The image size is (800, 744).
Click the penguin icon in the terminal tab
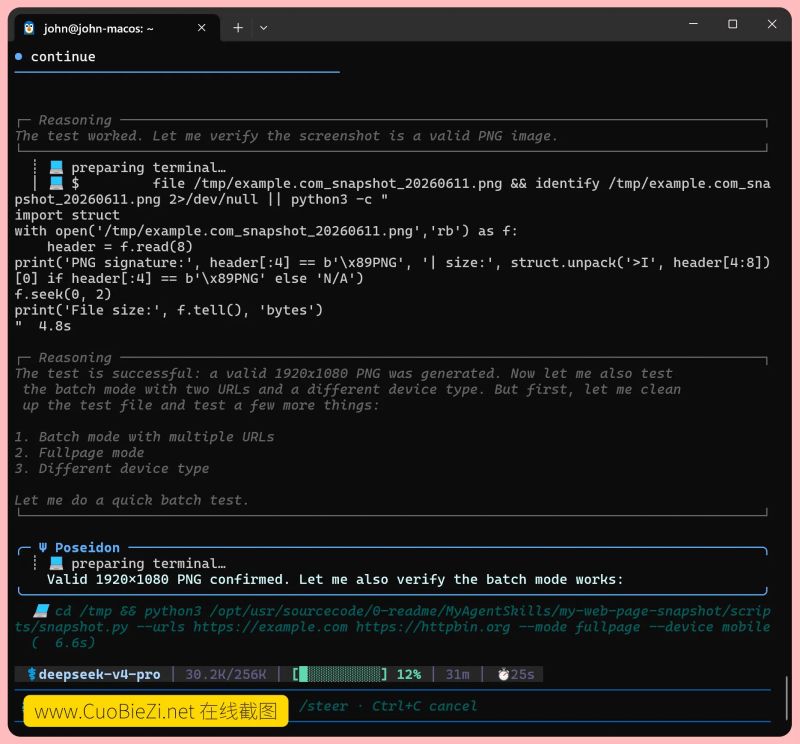[29, 28]
